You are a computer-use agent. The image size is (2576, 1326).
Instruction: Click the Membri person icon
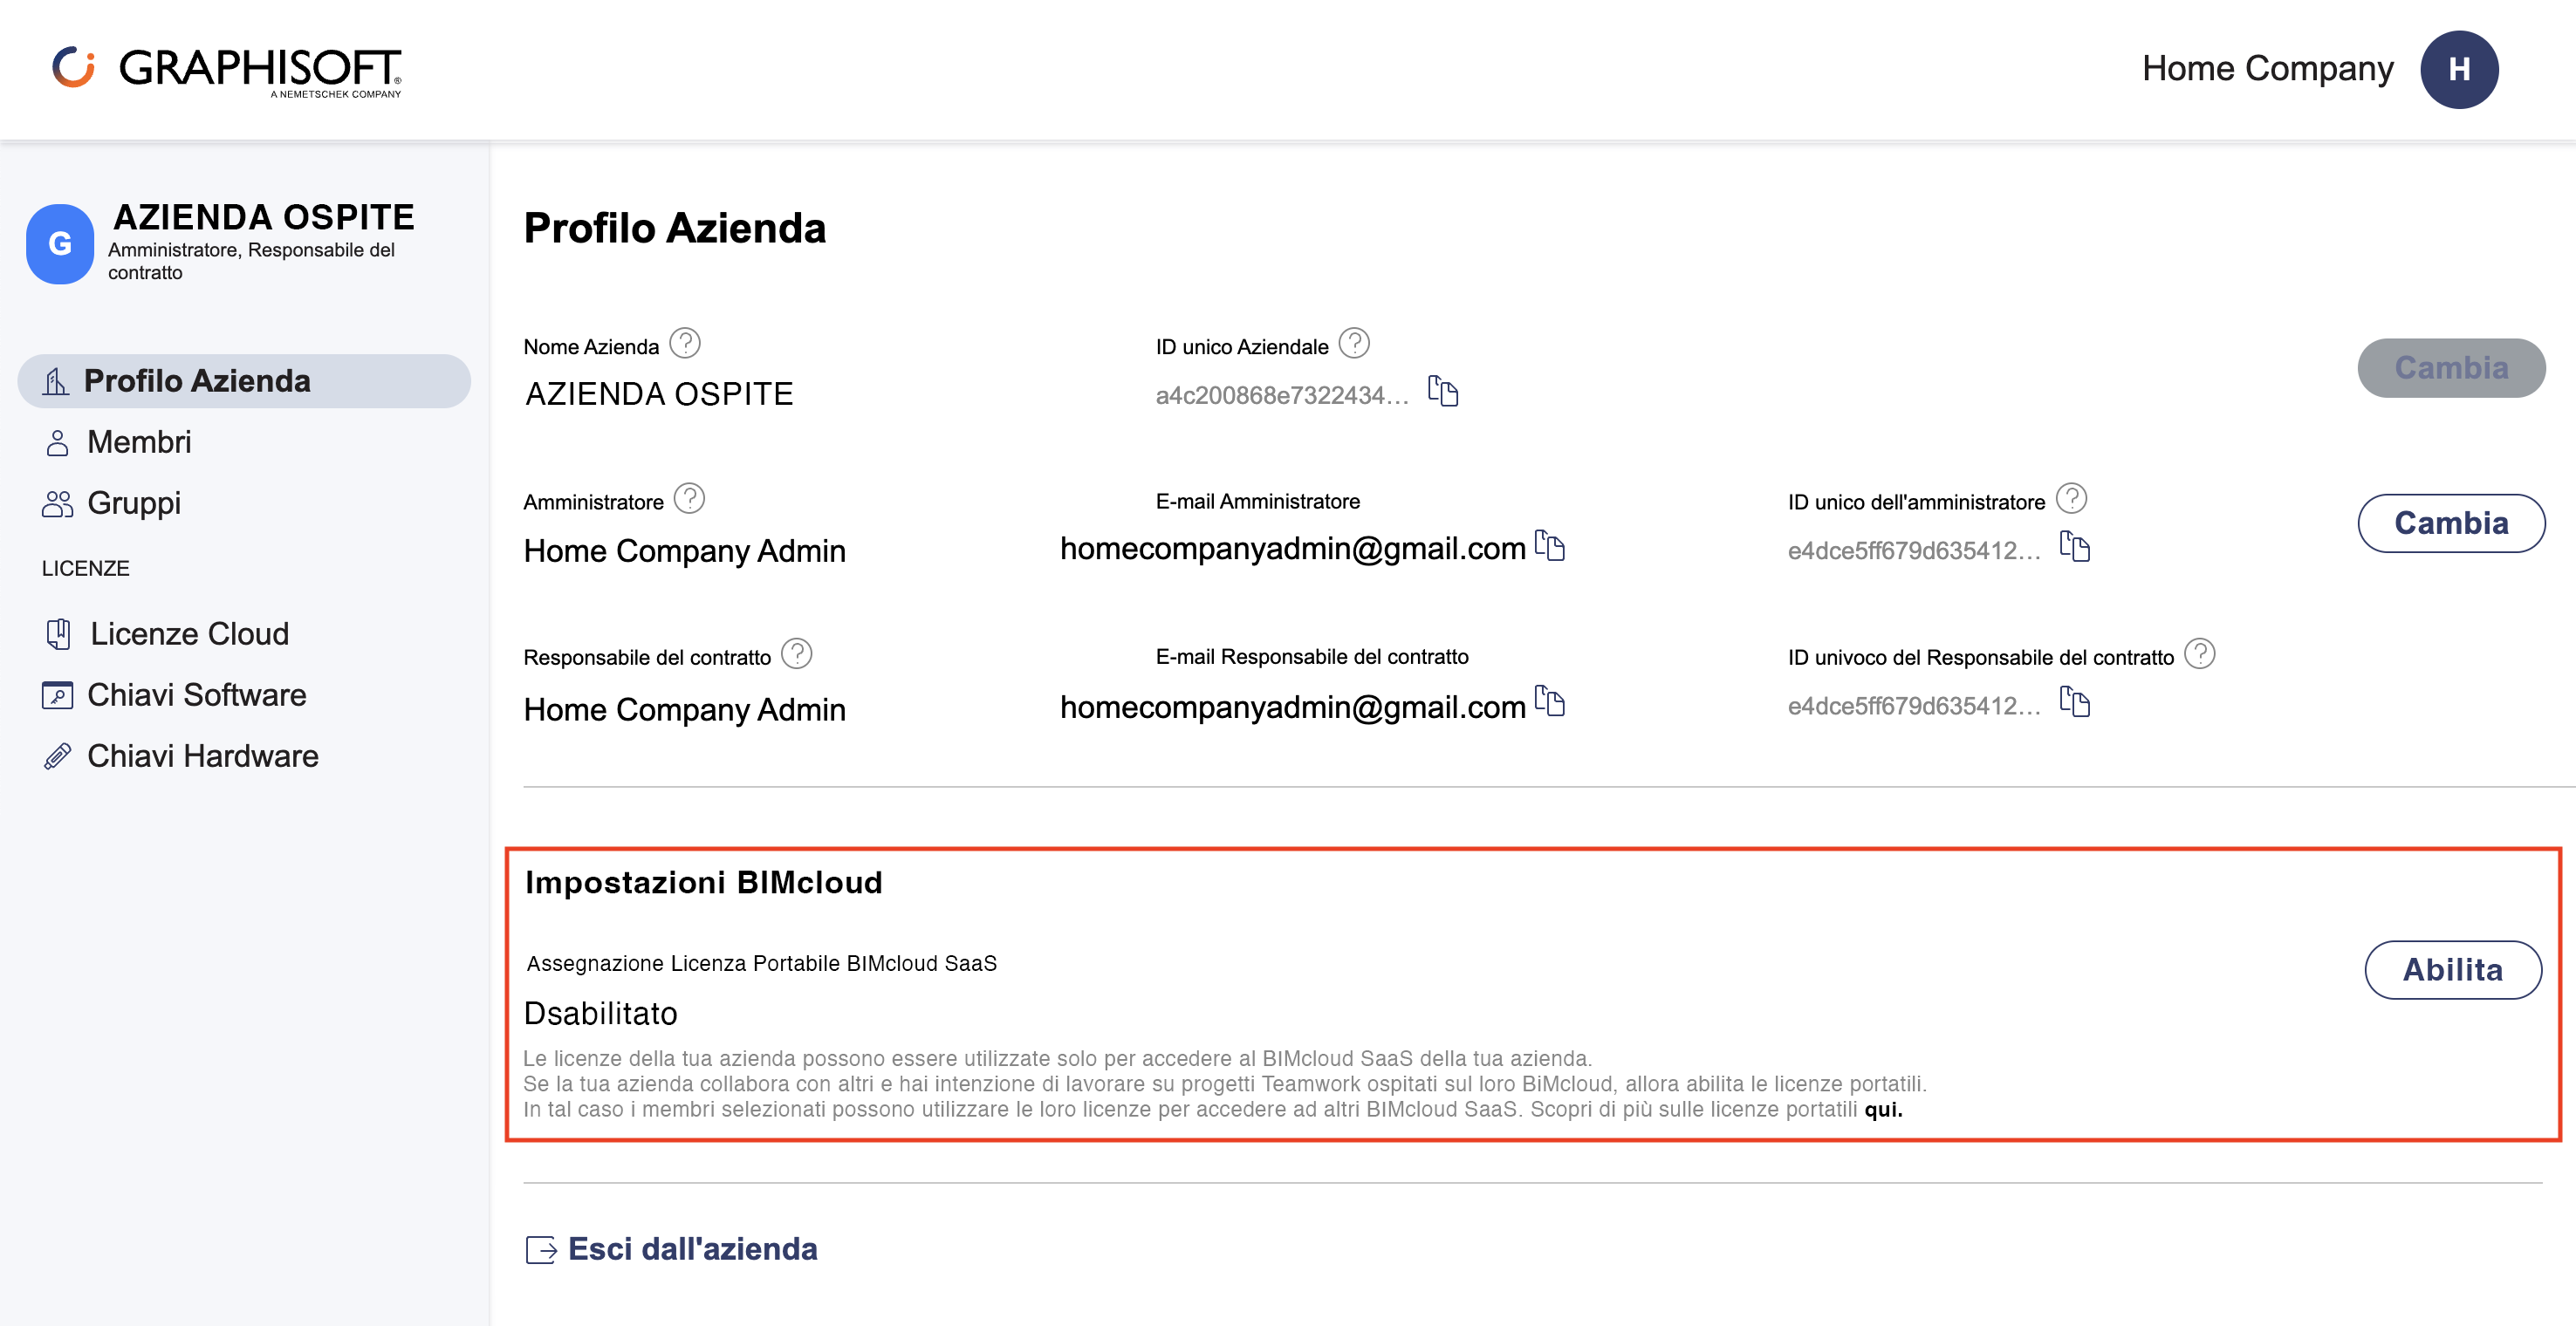tap(57, 442)
